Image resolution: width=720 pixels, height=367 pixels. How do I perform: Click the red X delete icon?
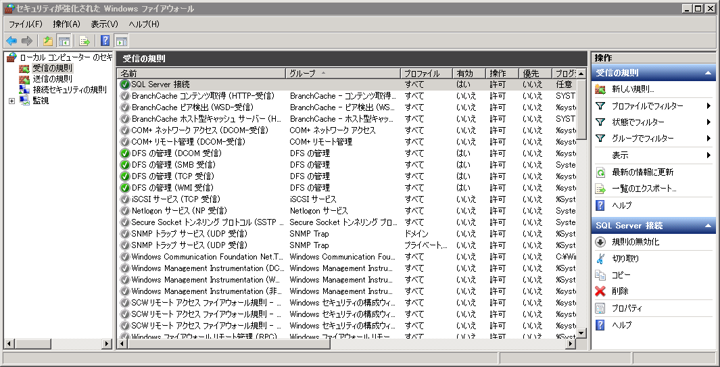click(600, 291)
